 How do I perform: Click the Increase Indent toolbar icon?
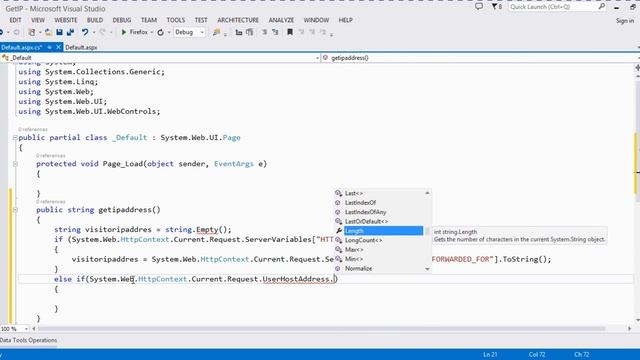click(249, 32)
